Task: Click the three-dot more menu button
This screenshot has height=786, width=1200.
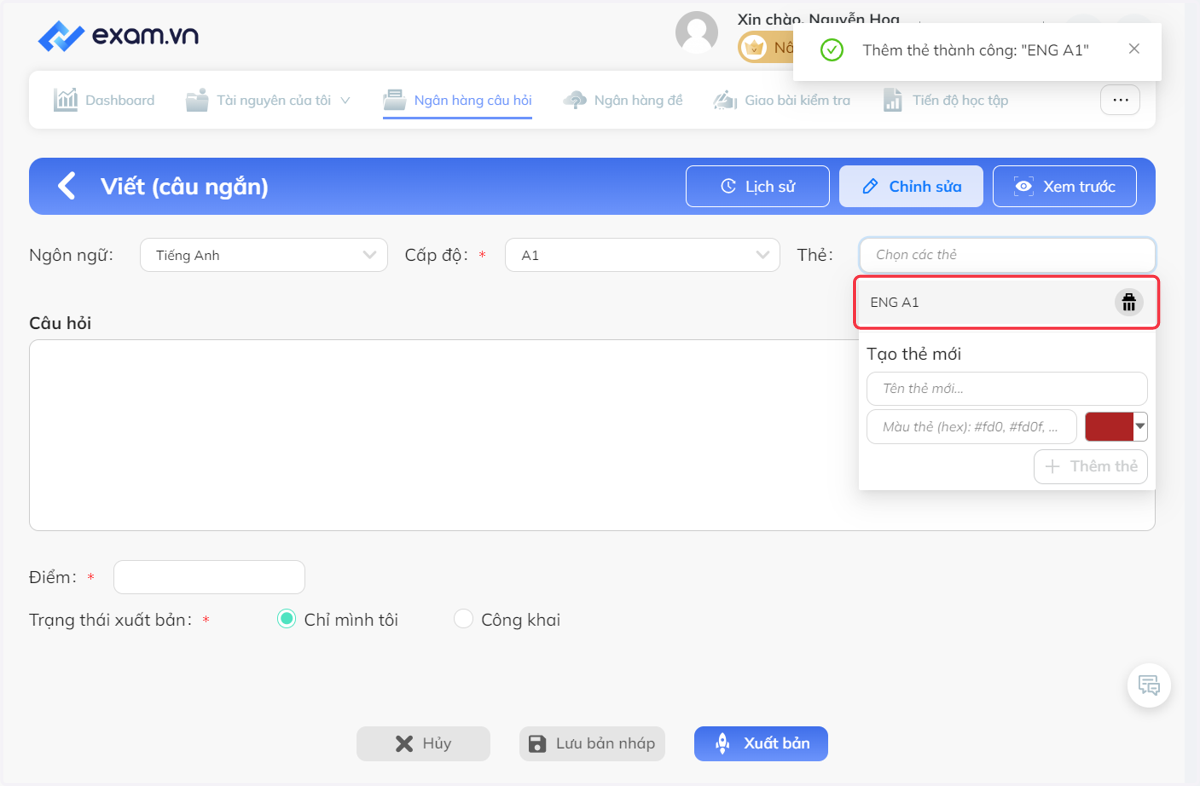Action: click(x=1120, y=100)
